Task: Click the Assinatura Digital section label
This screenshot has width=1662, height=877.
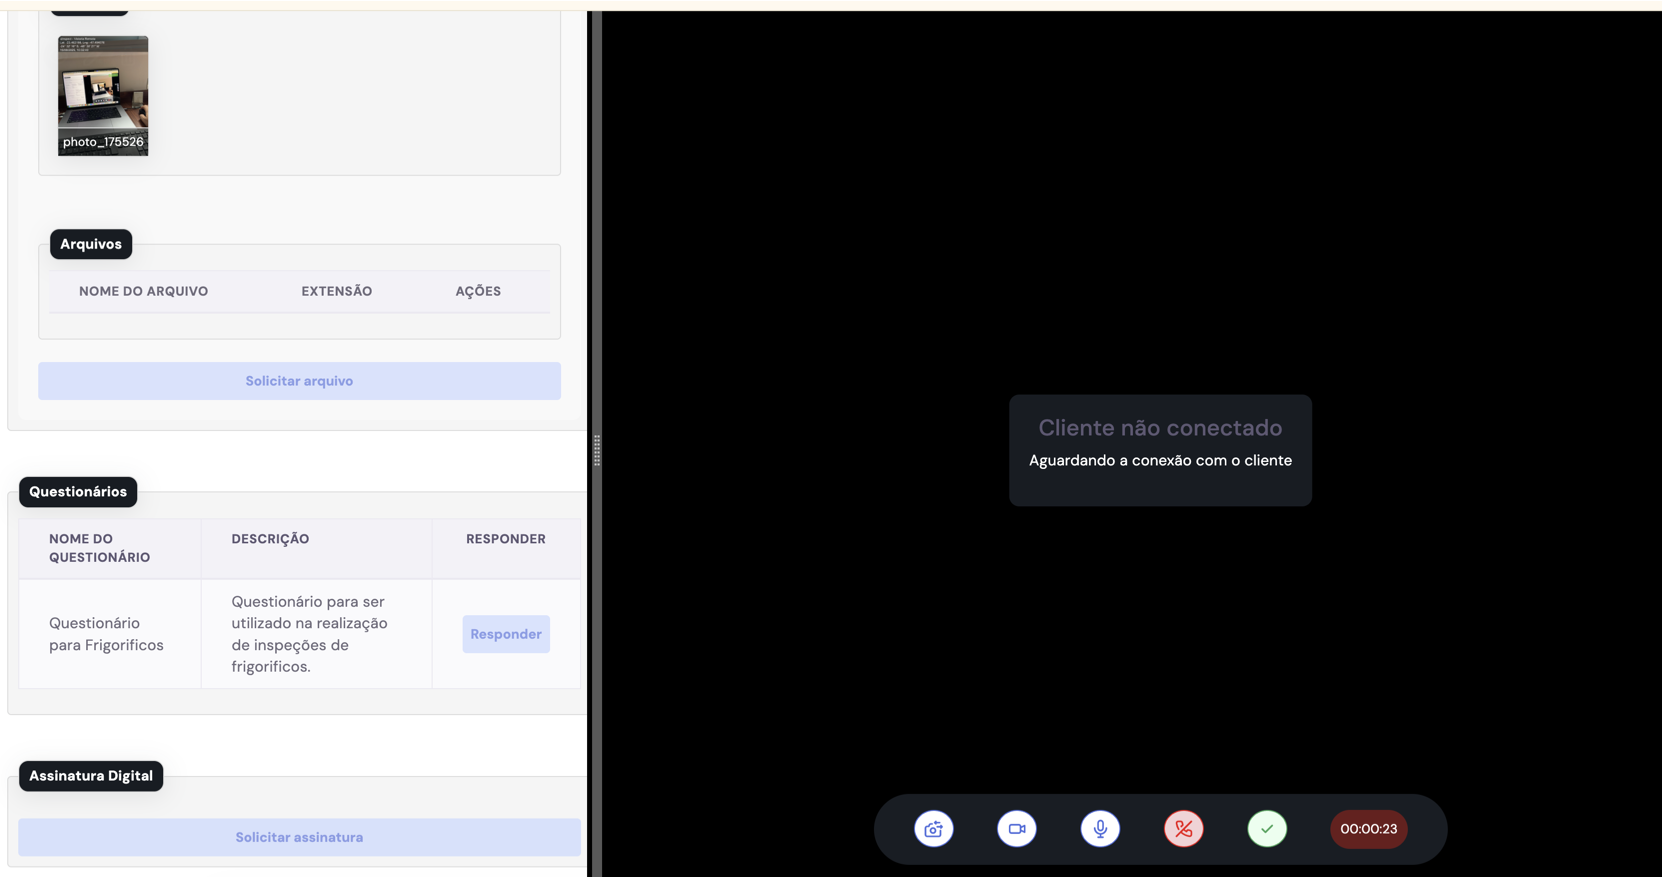Action: click(x=91, y=776)
